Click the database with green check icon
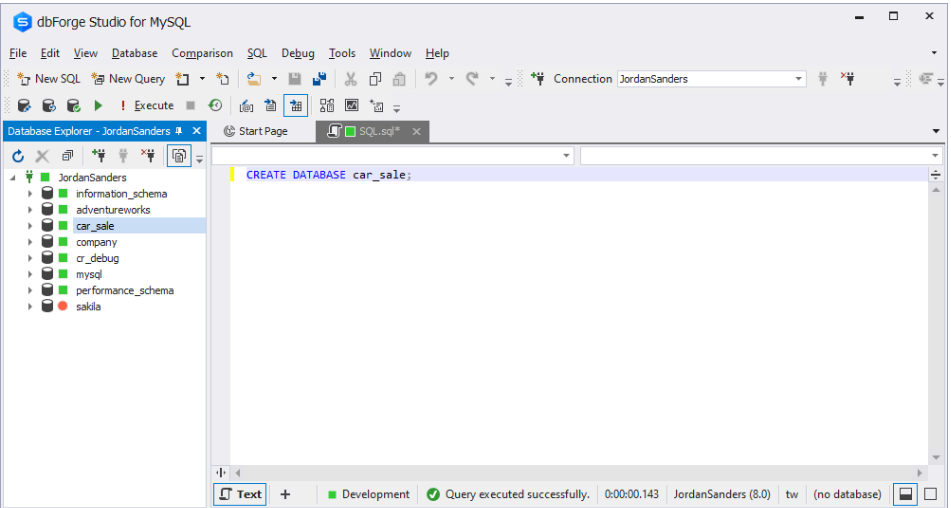The height and width of the screenshot is (508, 951). (x=73, y=106)
